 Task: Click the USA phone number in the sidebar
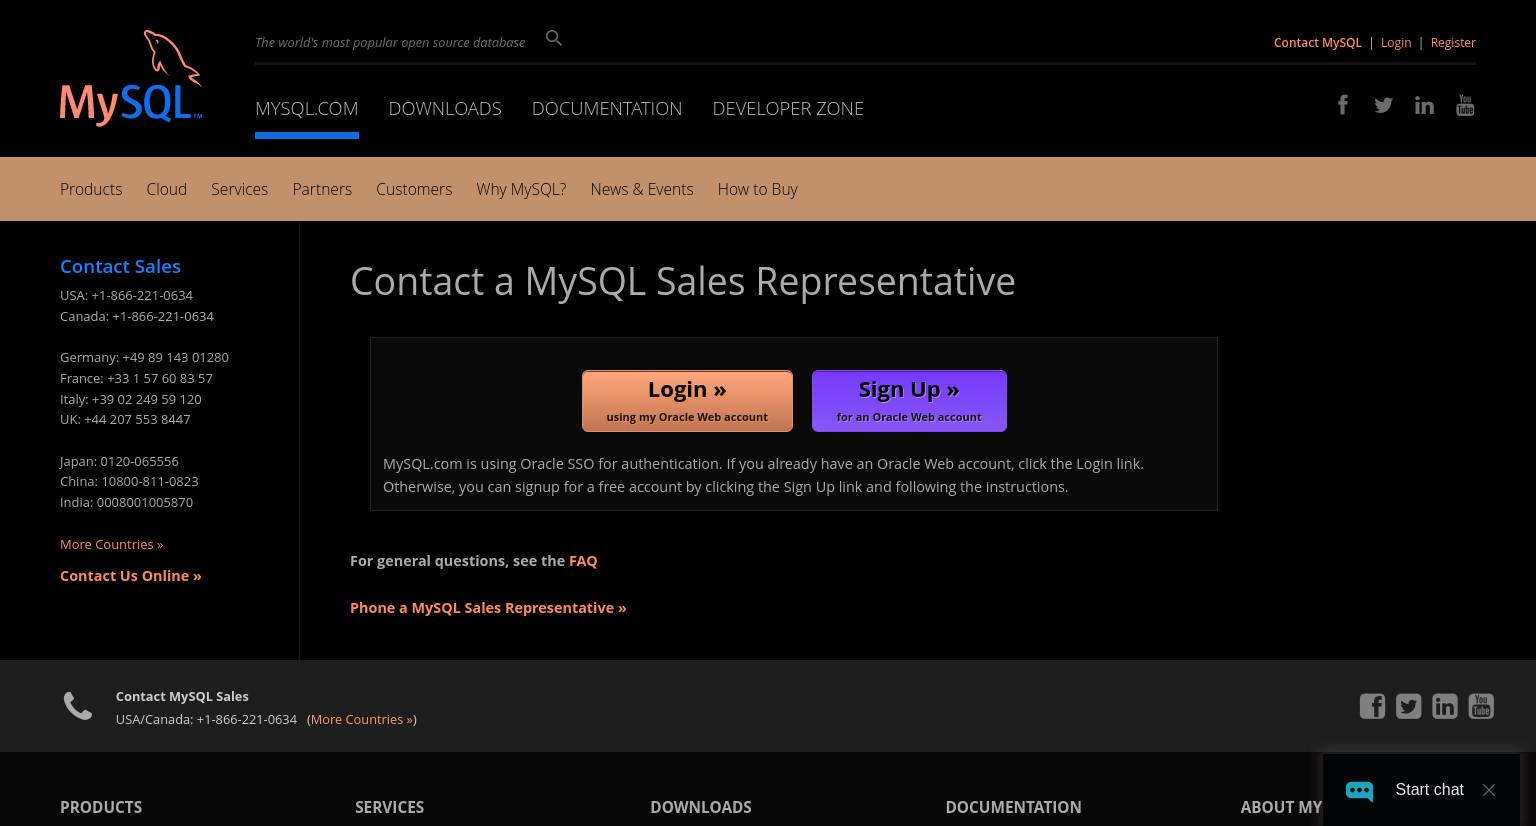click(x=142, y=295)
